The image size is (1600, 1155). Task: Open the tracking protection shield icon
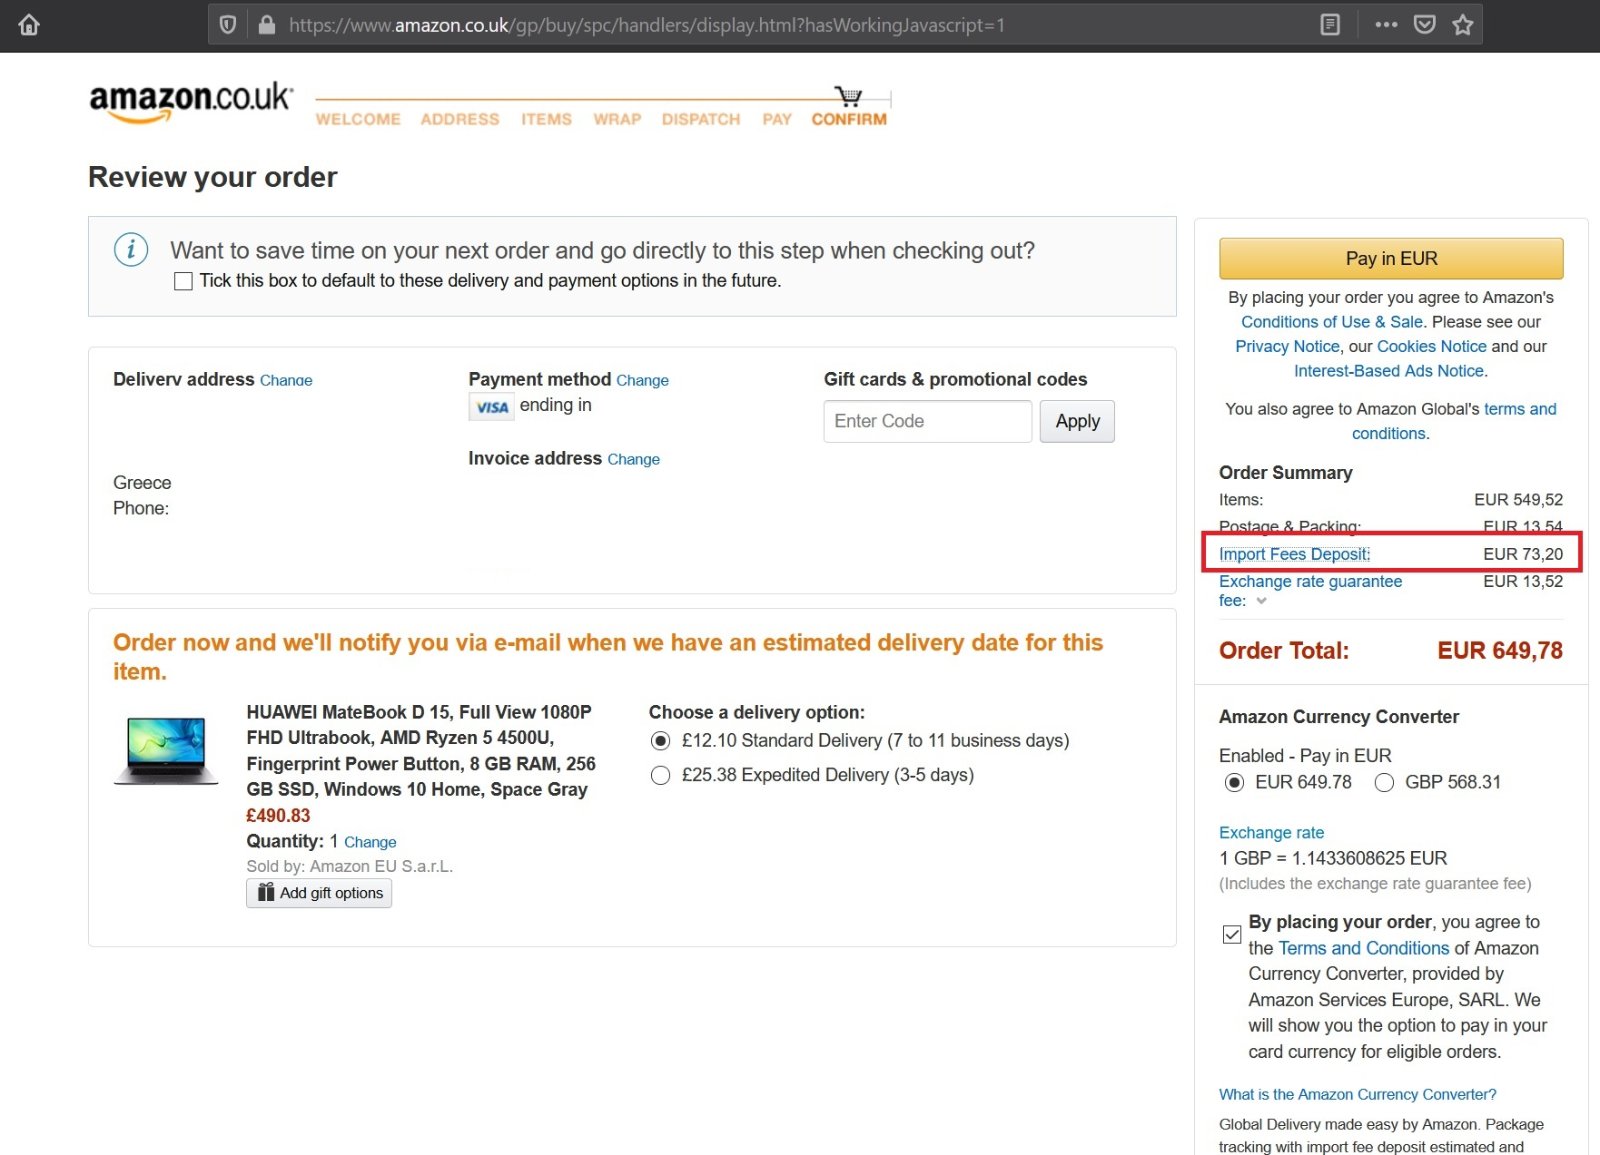pyautogui.click(x=228, y=24)
